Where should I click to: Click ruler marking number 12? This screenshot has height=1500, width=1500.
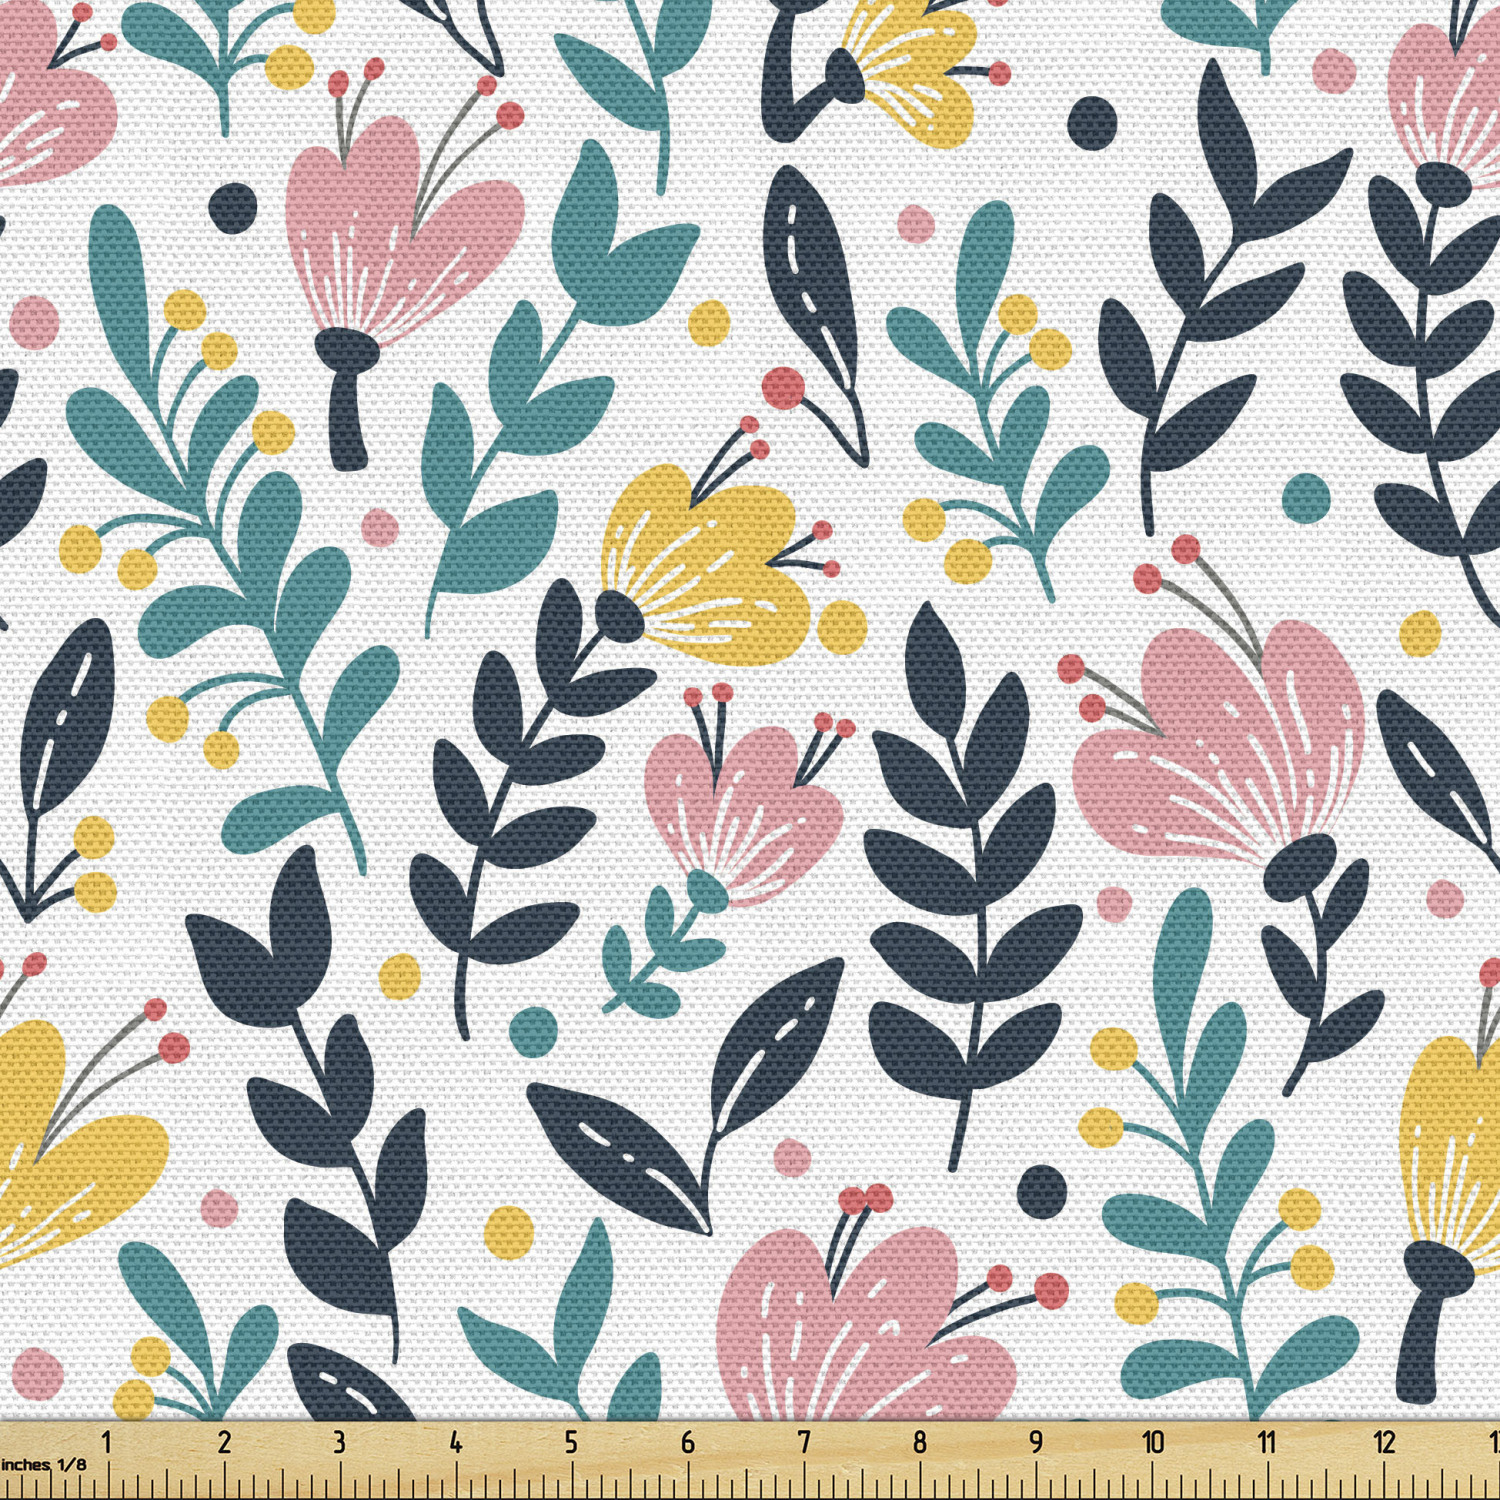click(x=1384, y=1442)
